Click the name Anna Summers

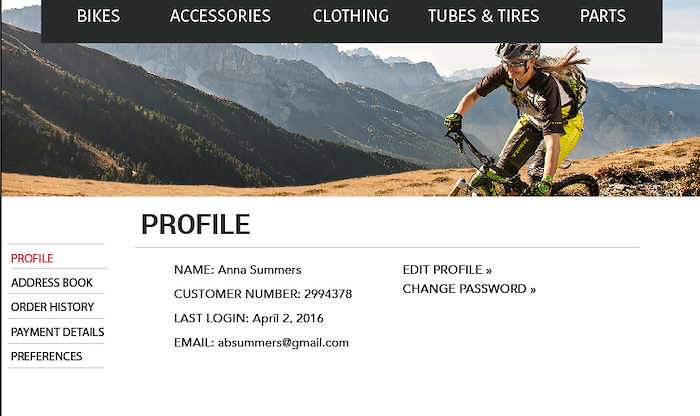[259, 270]
